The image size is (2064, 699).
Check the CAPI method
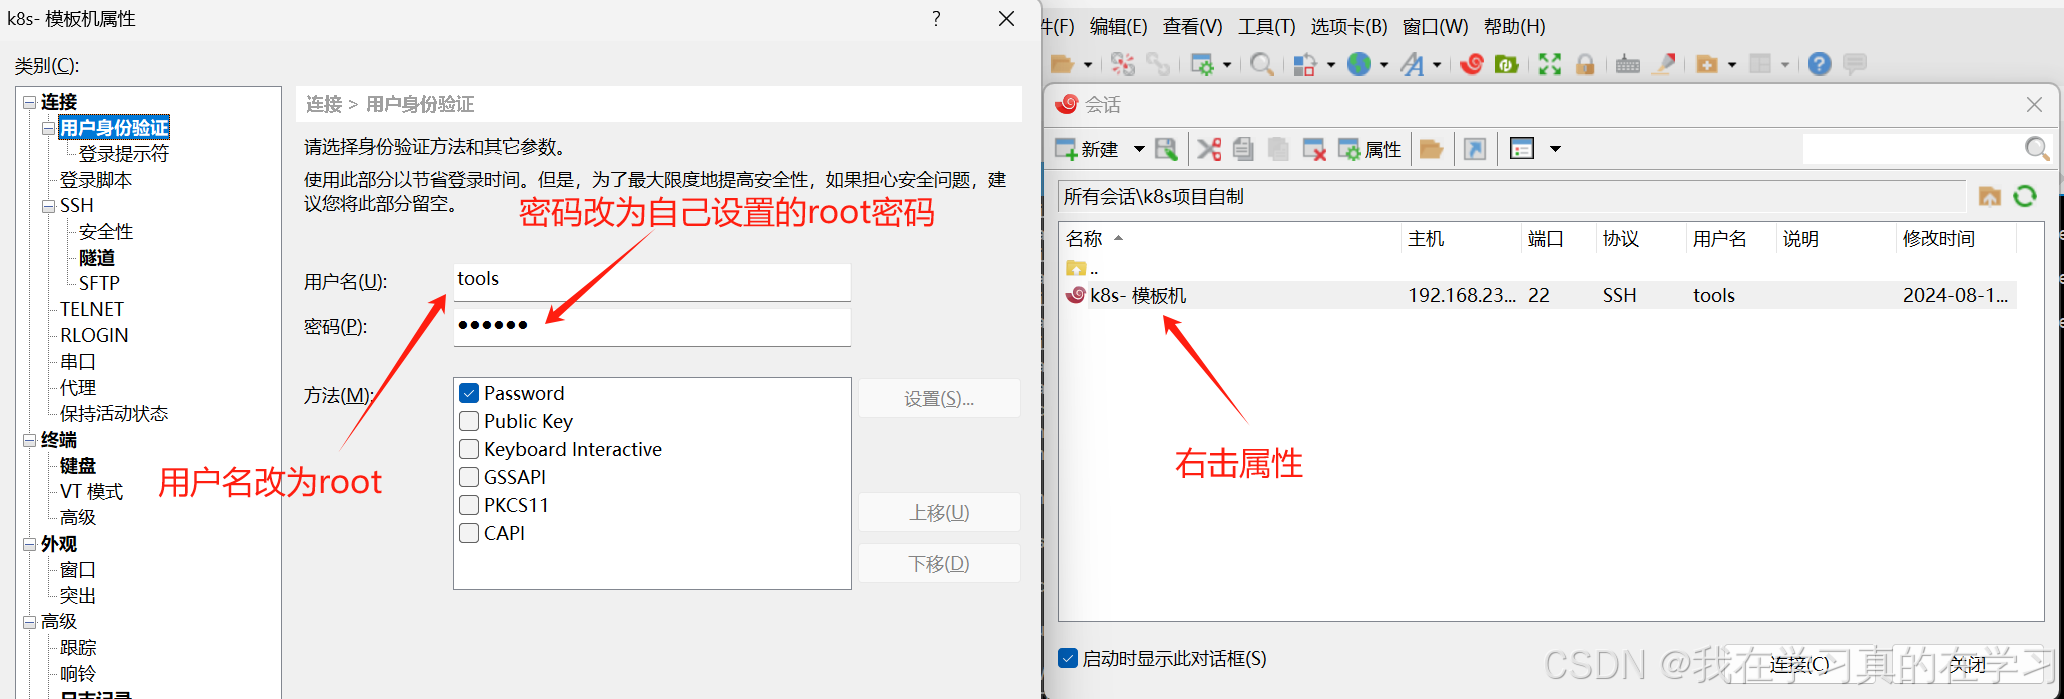(469, 533)
